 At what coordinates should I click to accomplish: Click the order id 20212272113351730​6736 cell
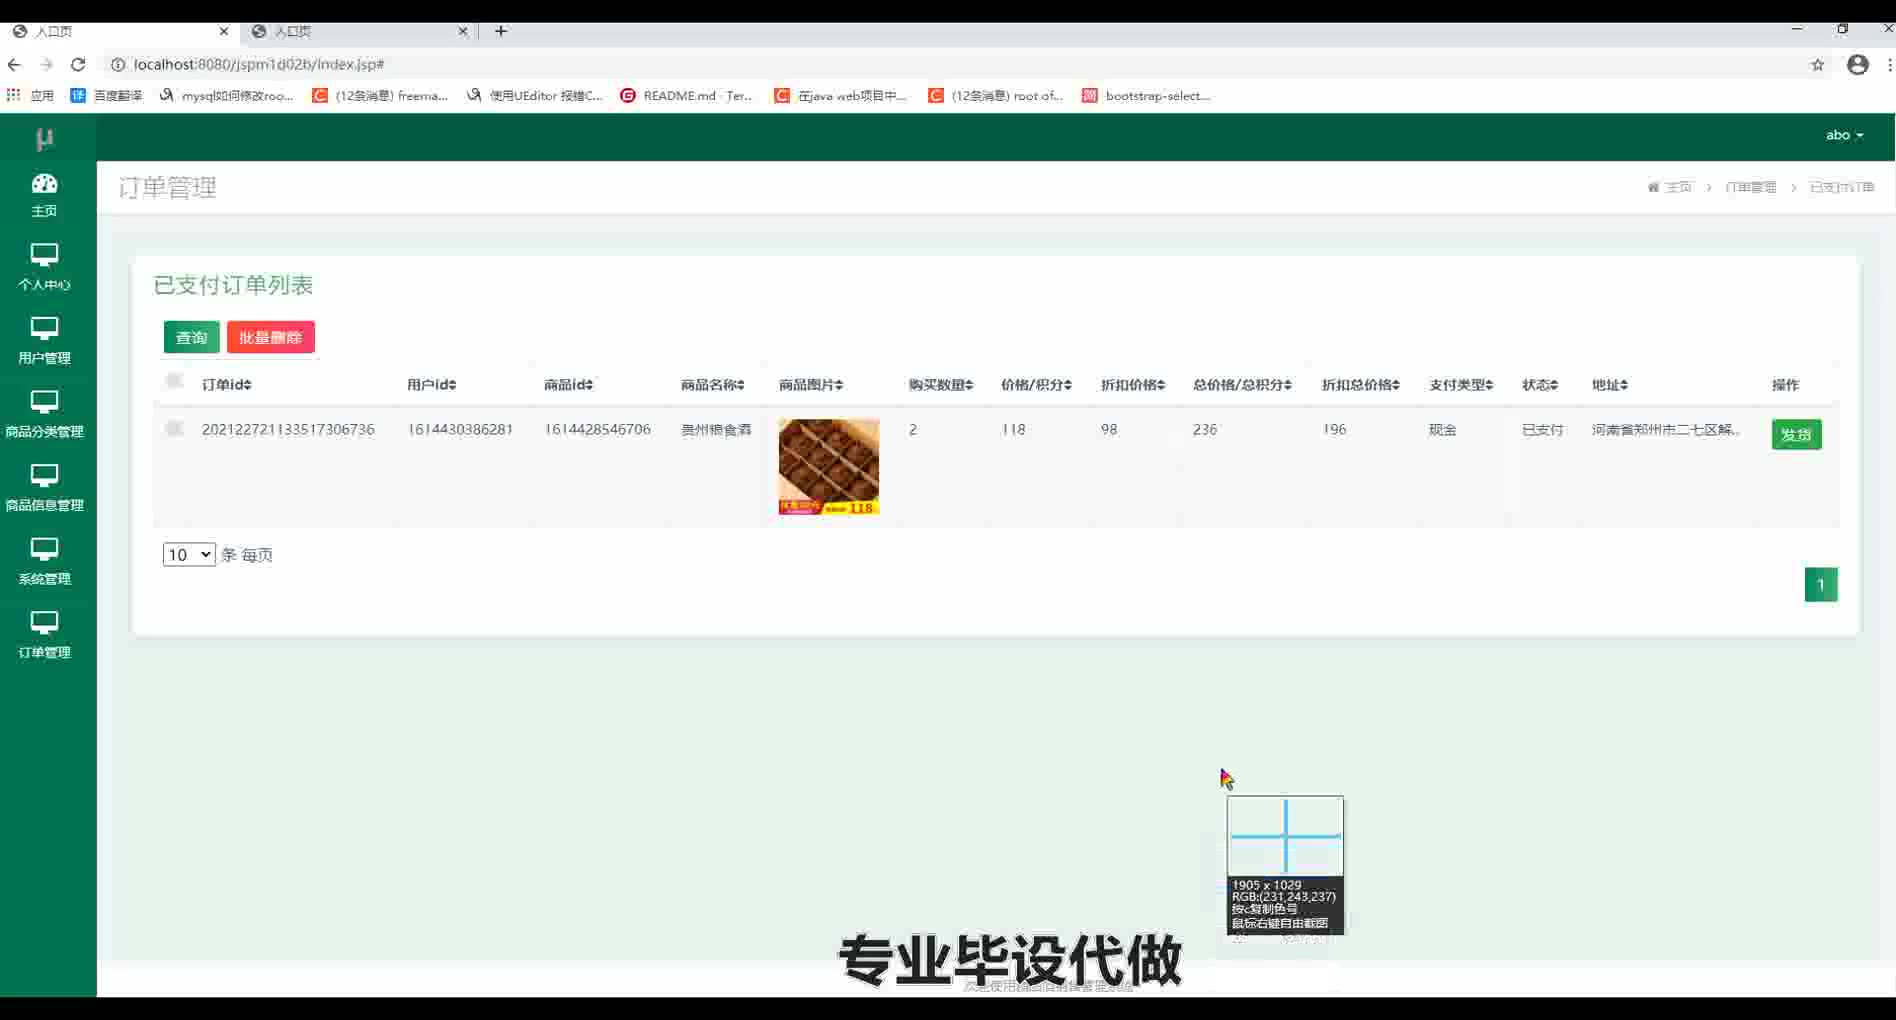click(288, 429)
